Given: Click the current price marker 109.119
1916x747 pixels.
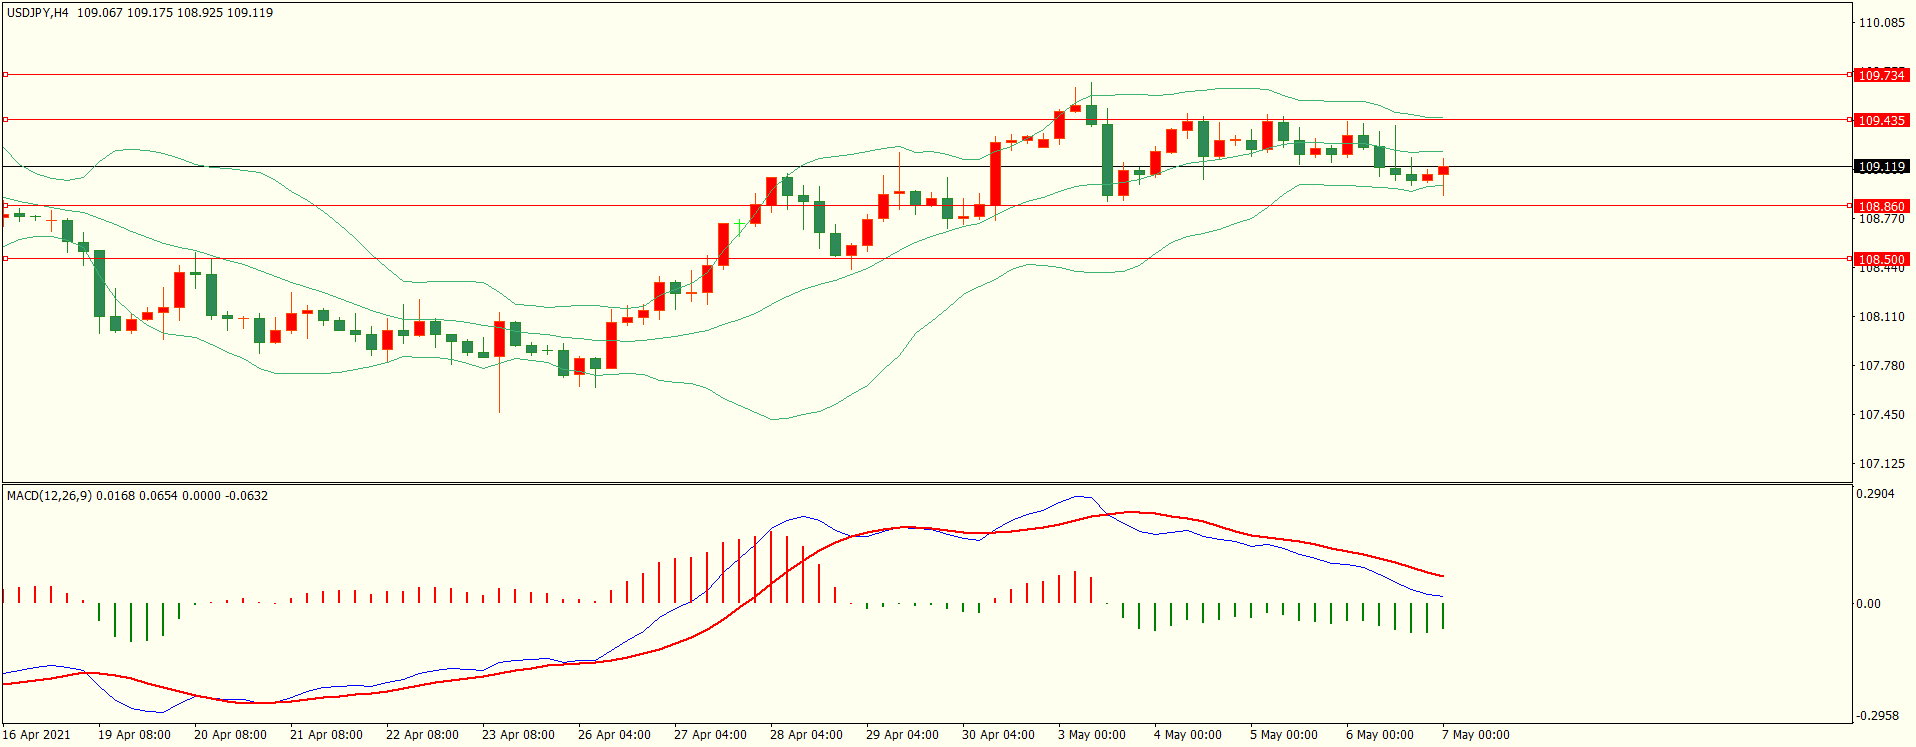Looking at the screenshot, I should pos(1881,167).
